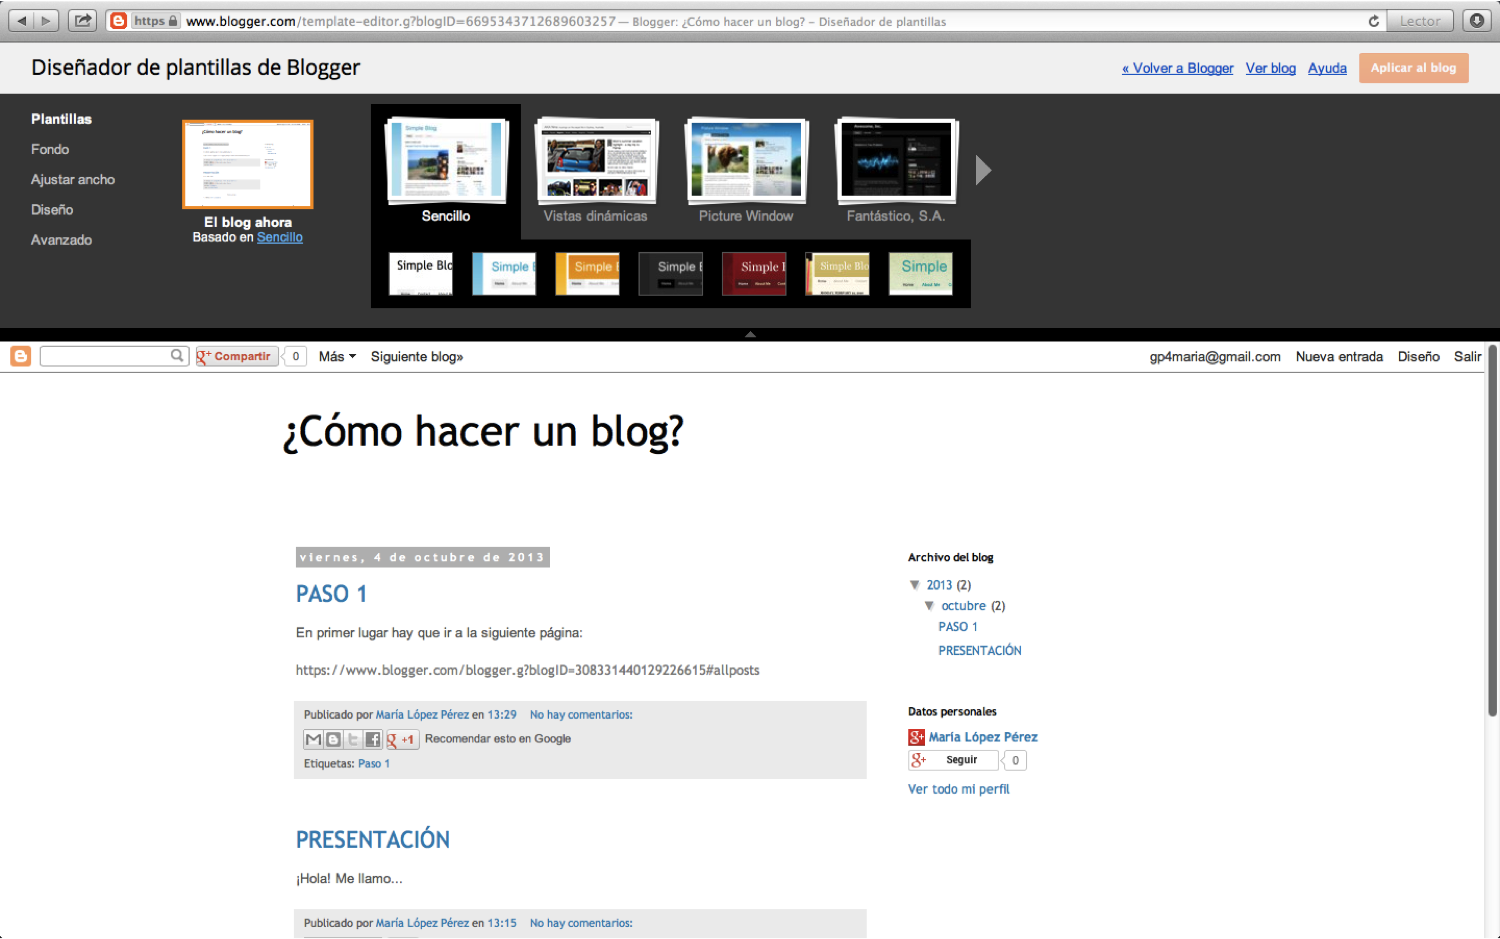Click Volver a Blogger link
1500x939 pixels.
click(1178, 68)
